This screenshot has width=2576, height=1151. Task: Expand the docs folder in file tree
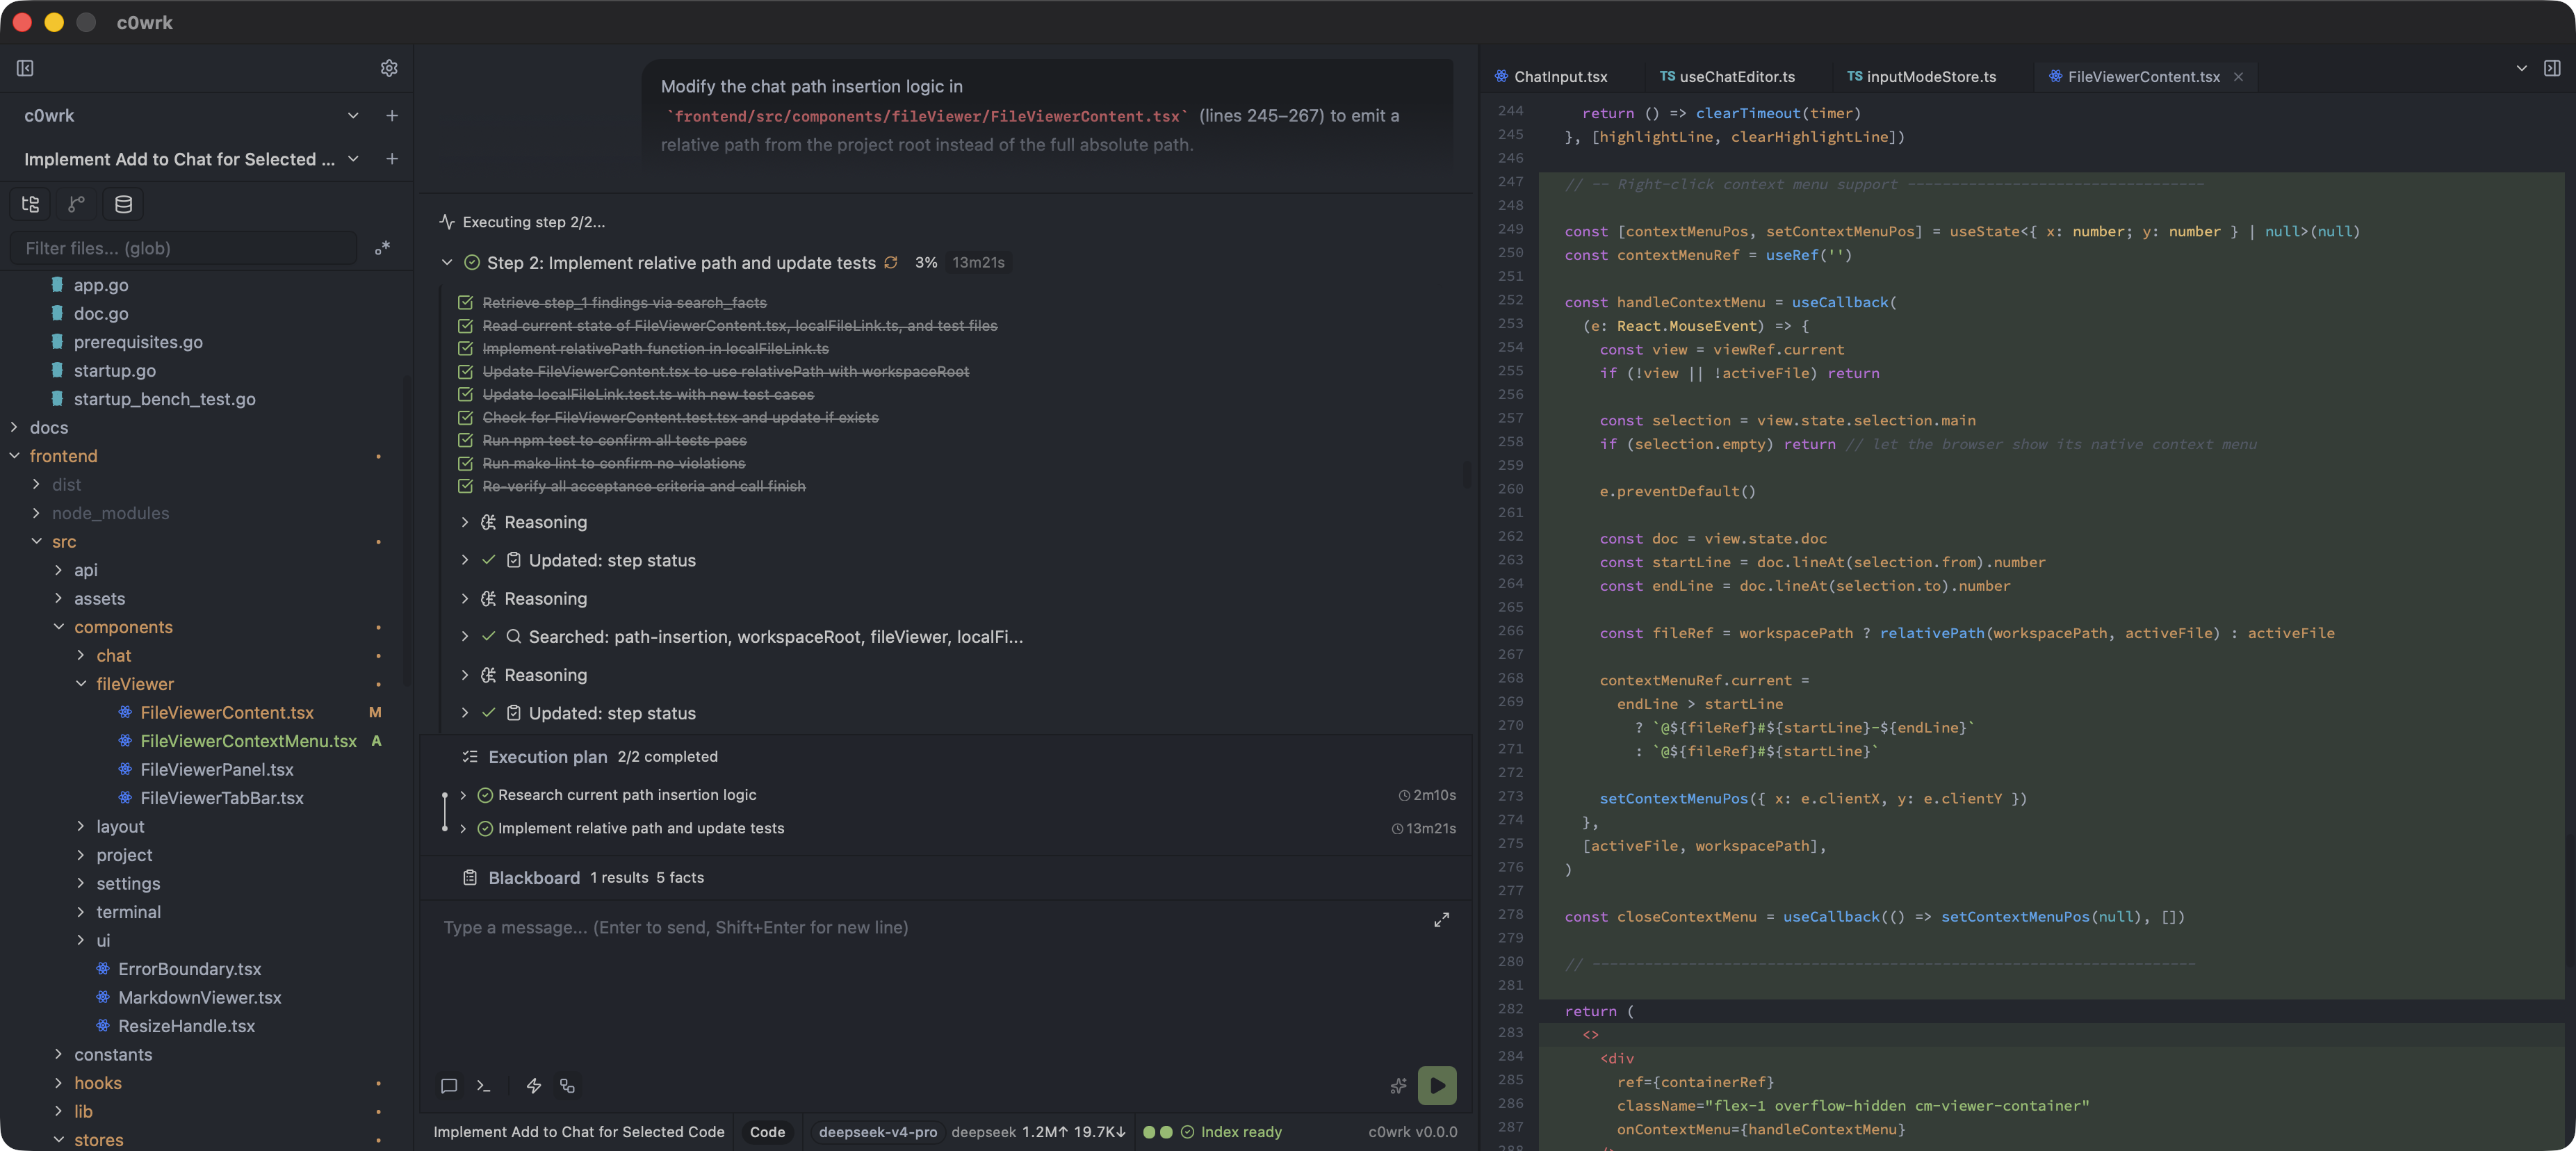click(14, 427)
